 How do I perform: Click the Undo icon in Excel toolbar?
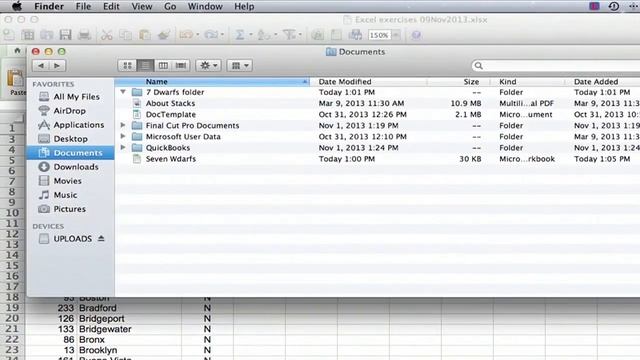(x=186, y=35)
